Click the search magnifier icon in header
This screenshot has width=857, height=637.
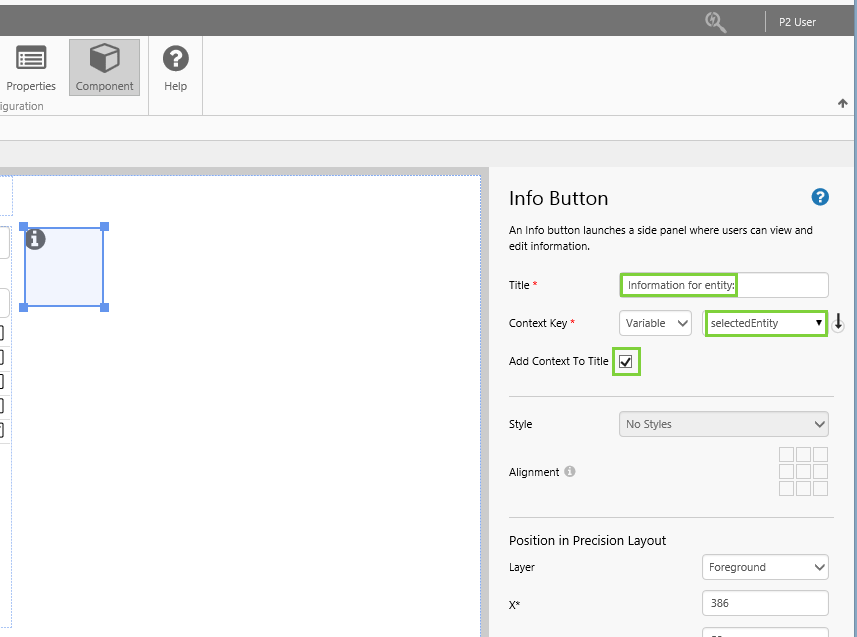click(x=715, y=21)
